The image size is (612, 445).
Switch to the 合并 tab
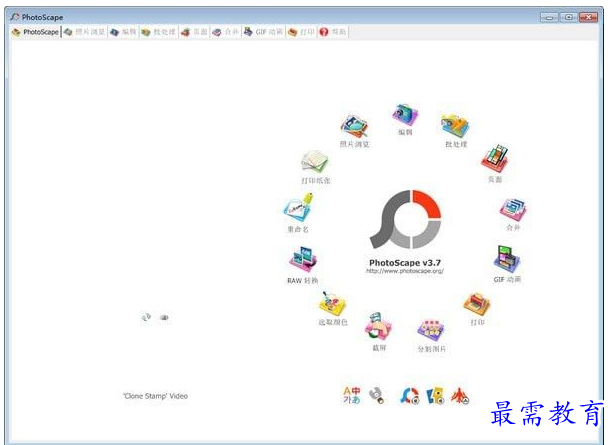click(x=226, y=32)
